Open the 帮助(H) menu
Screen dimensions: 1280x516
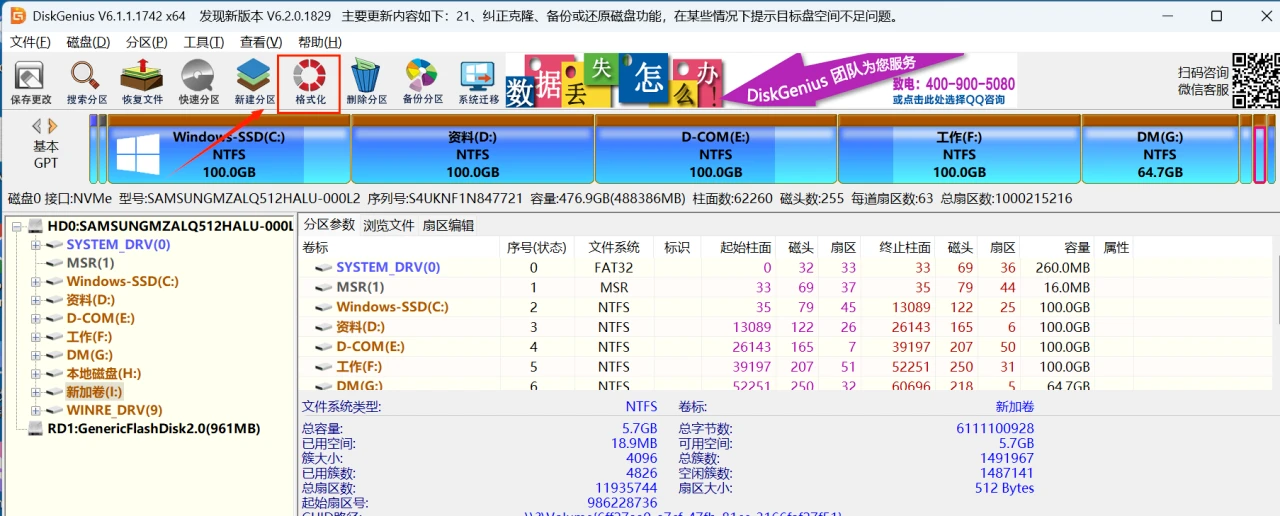pyautogui.click(x=320, y=42)
